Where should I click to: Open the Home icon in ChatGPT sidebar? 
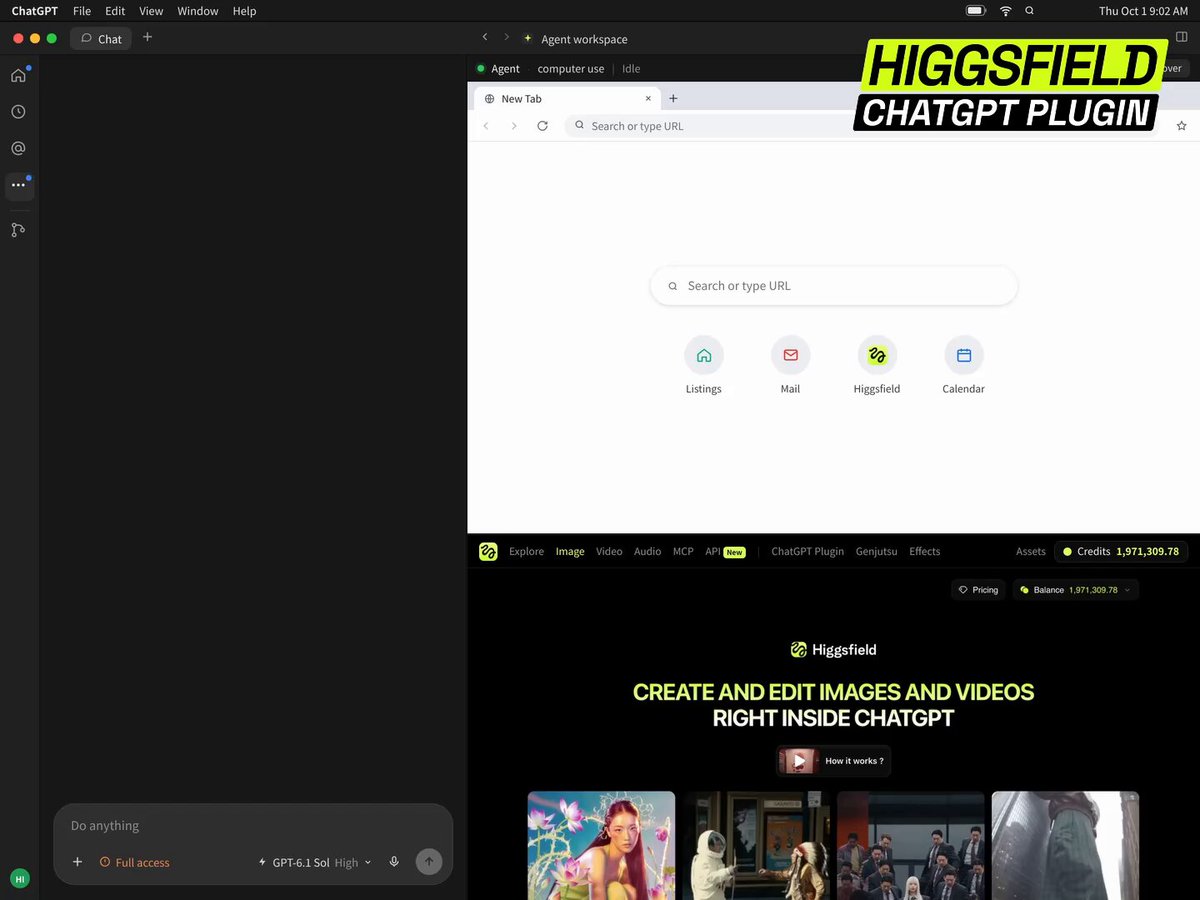pos(18,75)
